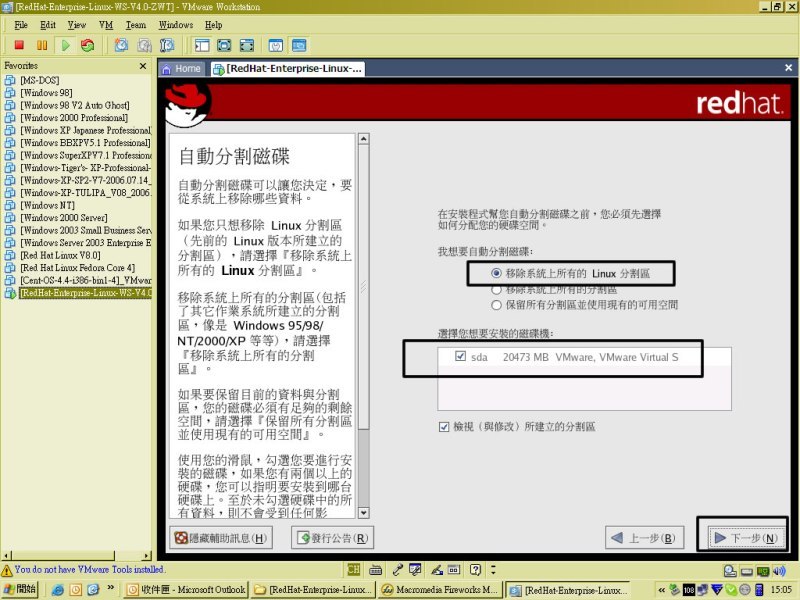This screenshot has width=800, height=600.
Task: Open the VM menu
Action: point(106,25)
